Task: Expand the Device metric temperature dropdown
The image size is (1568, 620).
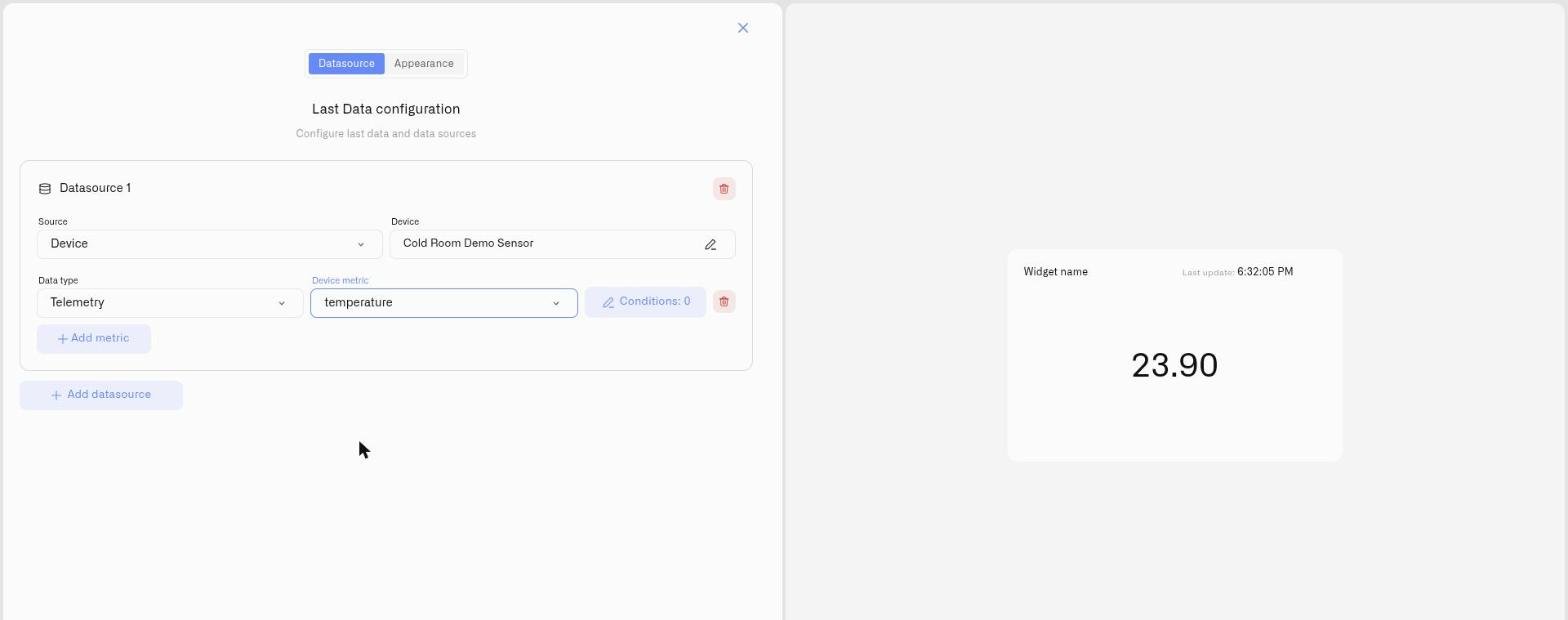Action: coord(444,303)
